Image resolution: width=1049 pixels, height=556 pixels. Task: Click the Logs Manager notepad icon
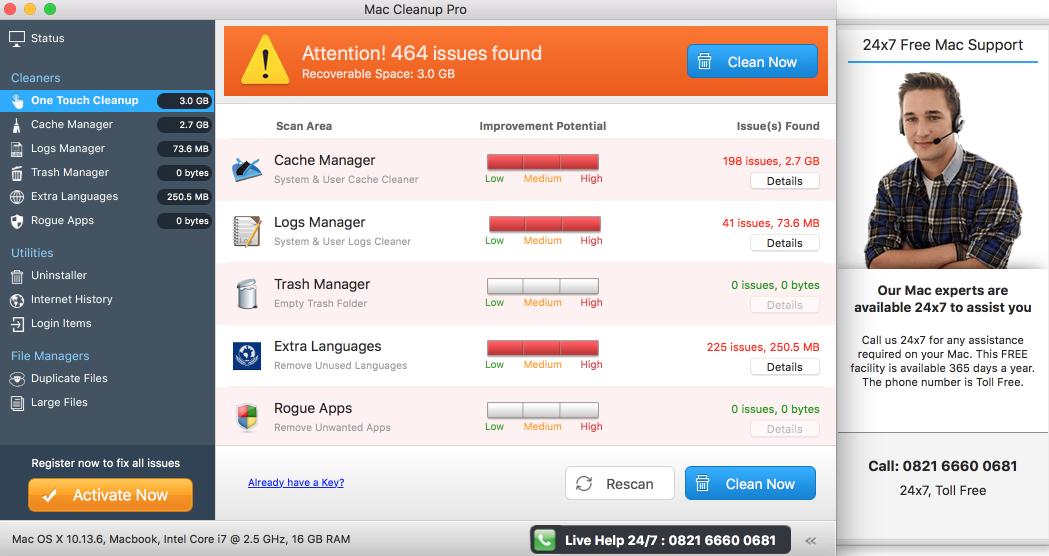(247, 231)
